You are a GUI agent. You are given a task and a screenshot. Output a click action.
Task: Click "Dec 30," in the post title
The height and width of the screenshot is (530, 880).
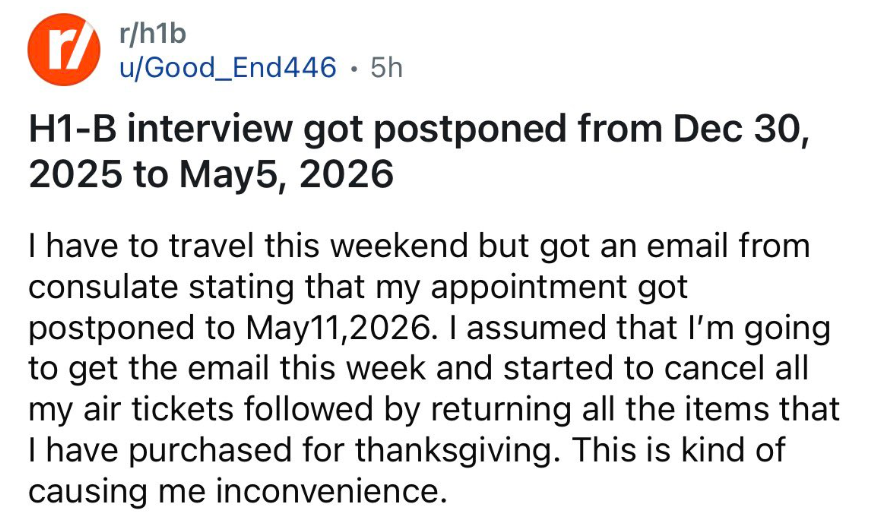point(741,131)
